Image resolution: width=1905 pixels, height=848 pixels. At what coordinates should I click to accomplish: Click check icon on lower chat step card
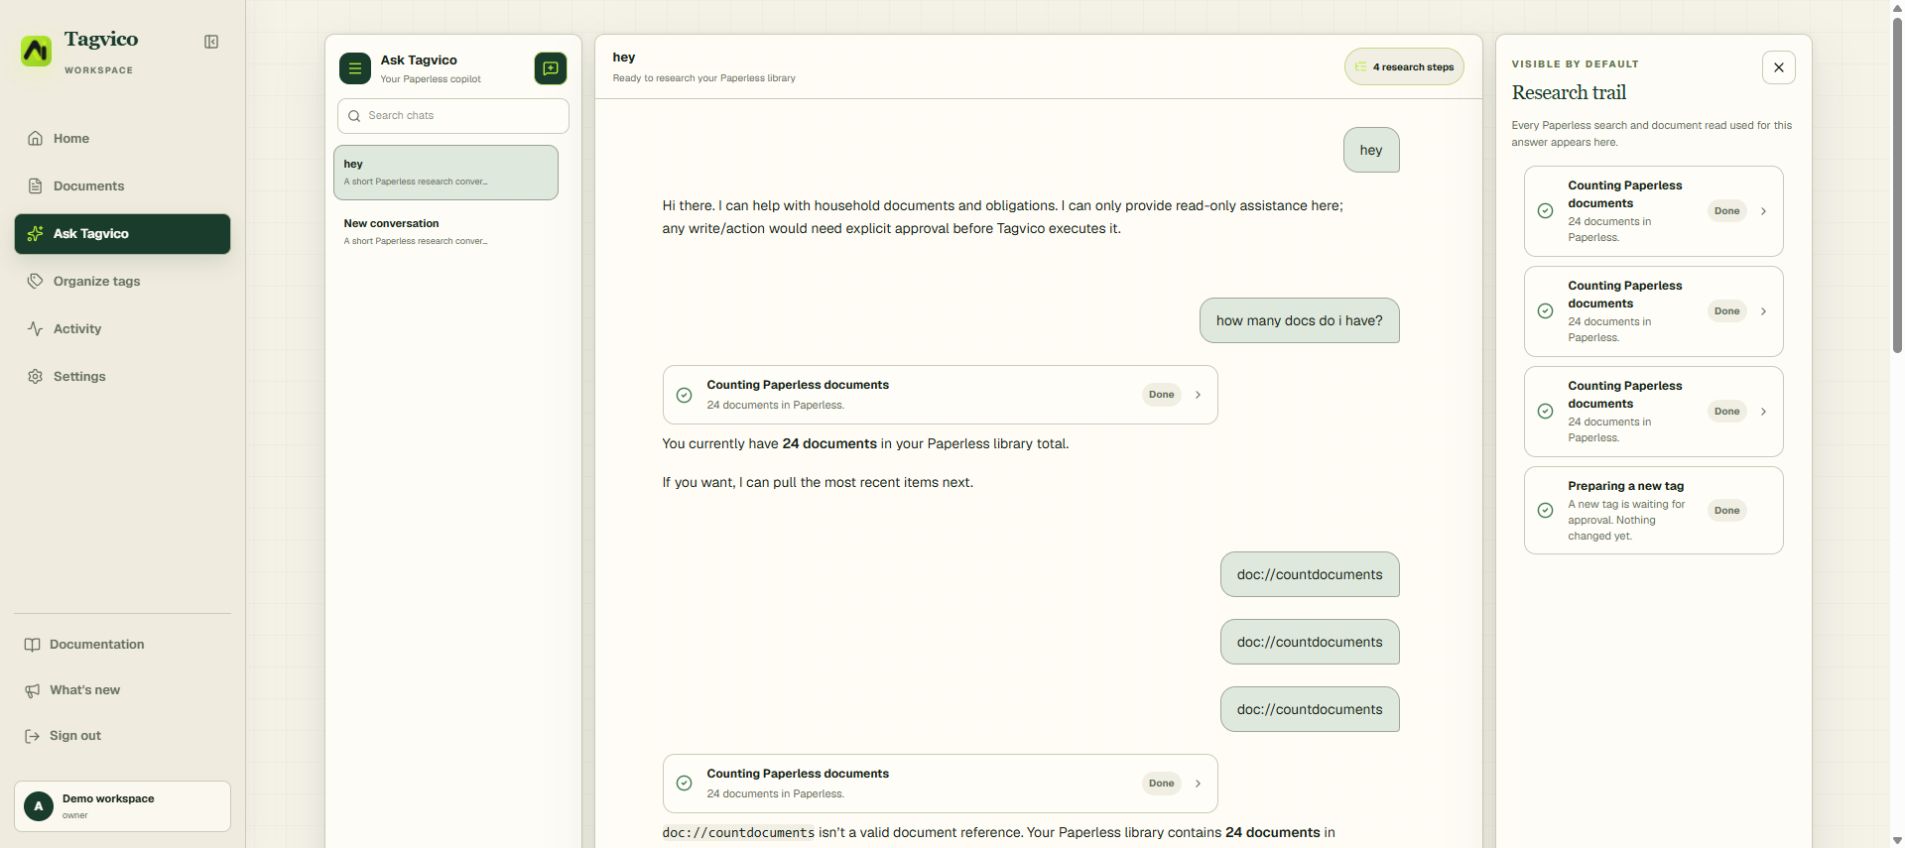(684, 784)
